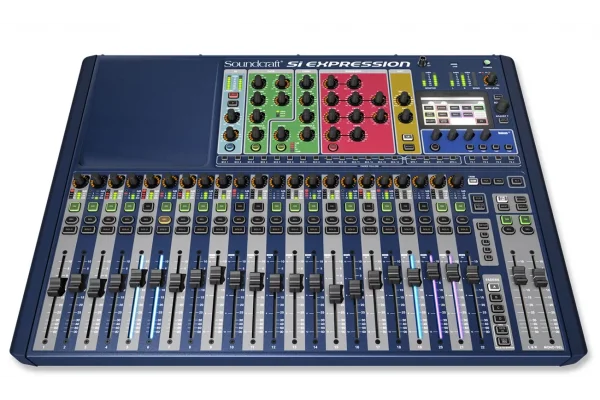The image size is (600, 400).
Task: Toggle the L&R master ON button
Action: [x=507, y=220]
